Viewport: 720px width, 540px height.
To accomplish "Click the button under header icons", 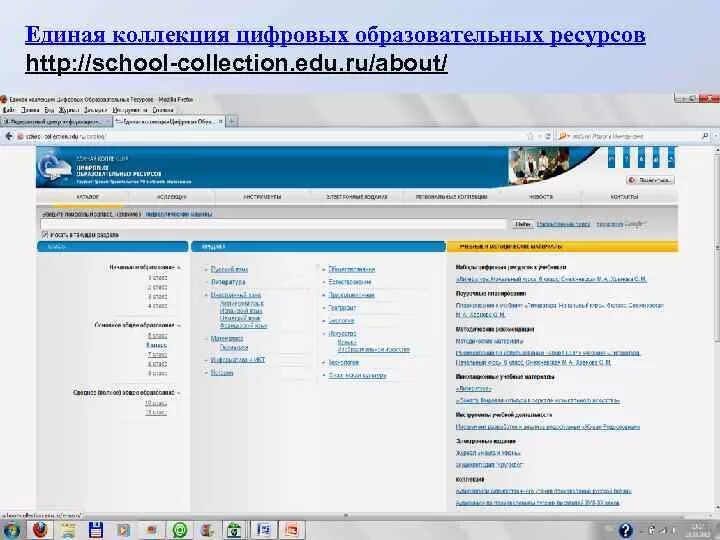I will tap(650, 180).
